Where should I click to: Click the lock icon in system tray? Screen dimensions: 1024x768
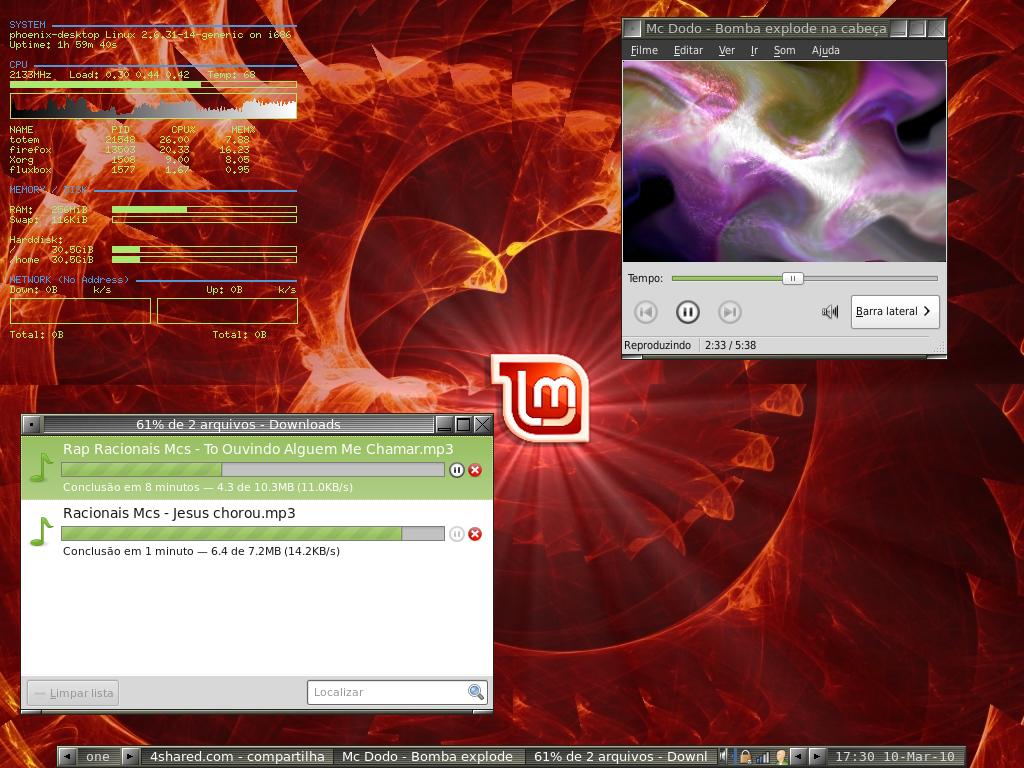click(744, 756)
